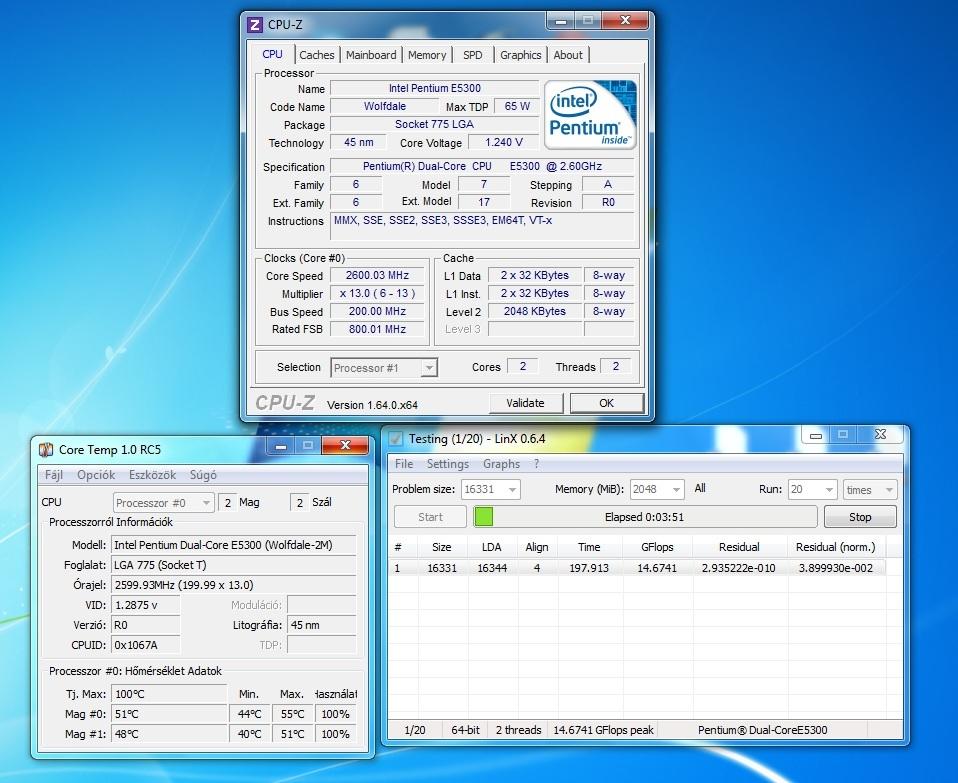Screen dimensions: 958x783
Task: Click the OK button in CPU-Z
Action: (607, 403)
